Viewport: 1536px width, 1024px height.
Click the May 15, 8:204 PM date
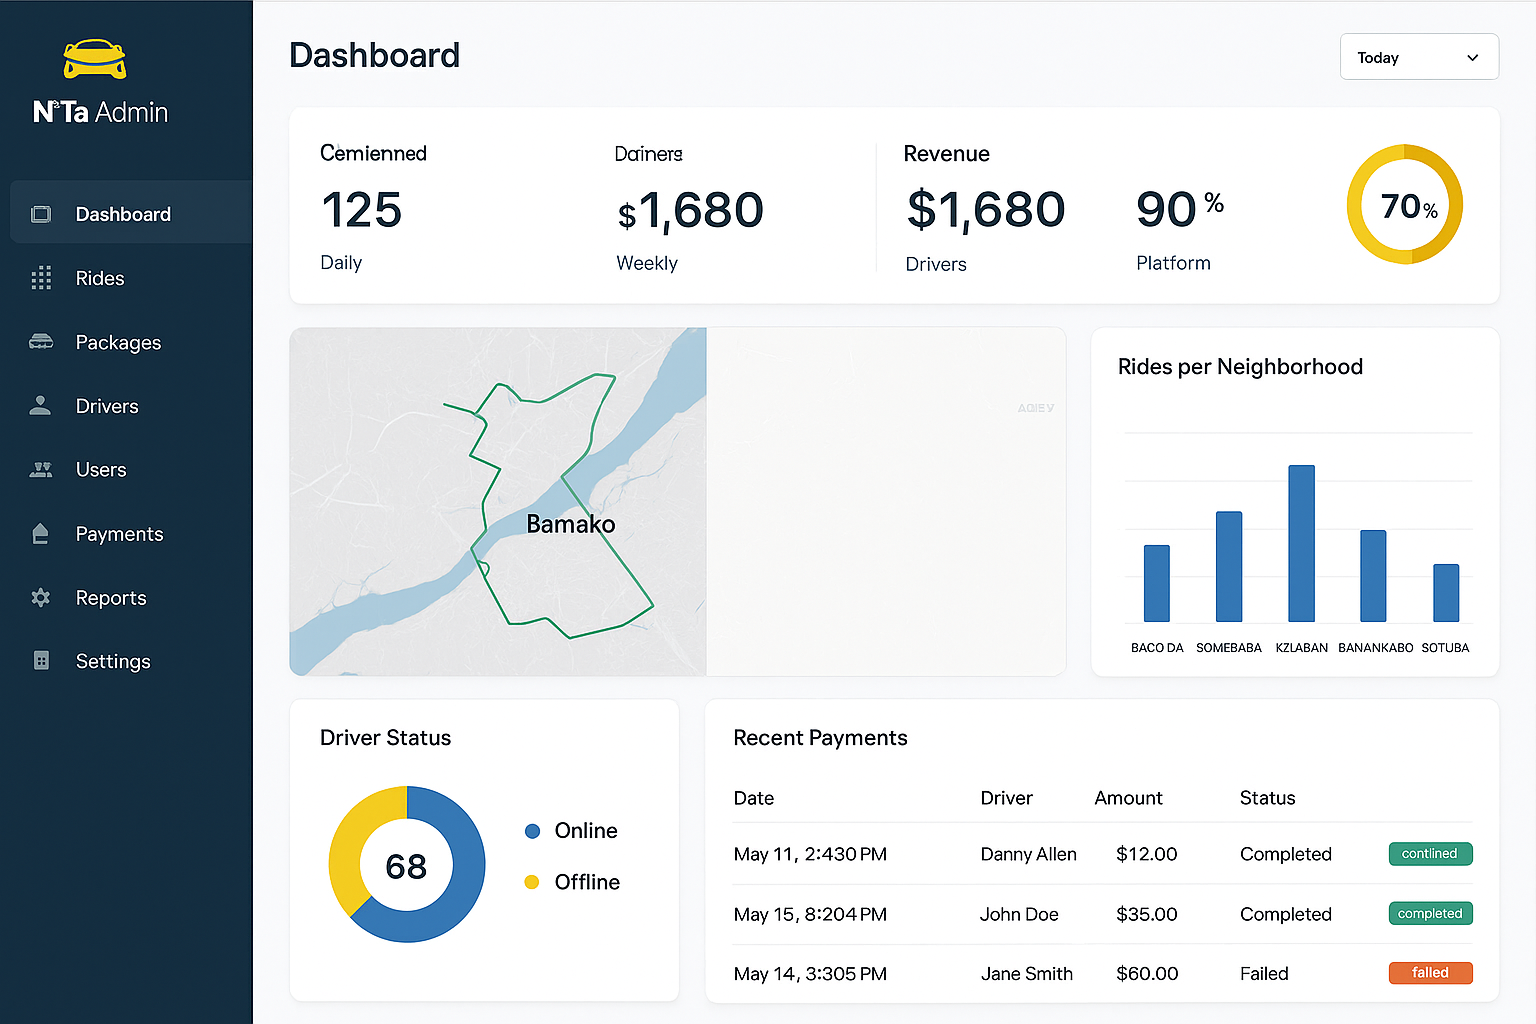click(810, 914)
